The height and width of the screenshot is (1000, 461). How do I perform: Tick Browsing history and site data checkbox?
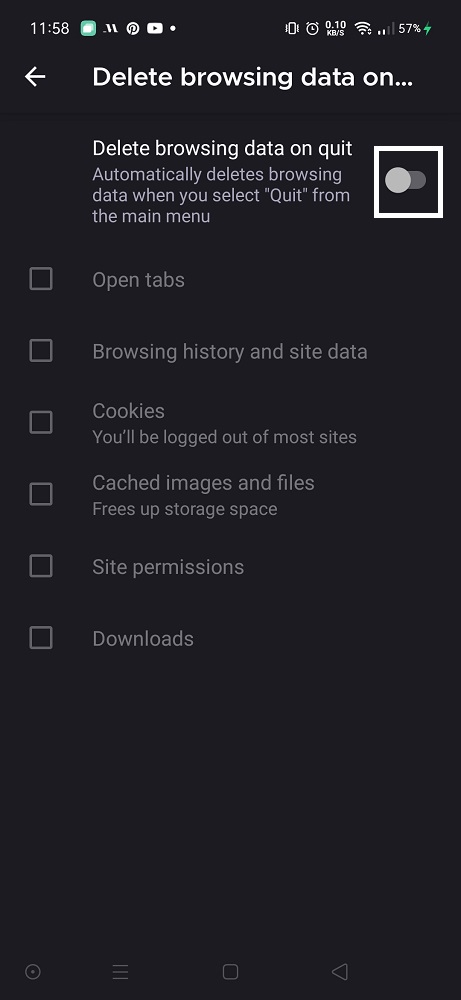(x=41, y=351)
